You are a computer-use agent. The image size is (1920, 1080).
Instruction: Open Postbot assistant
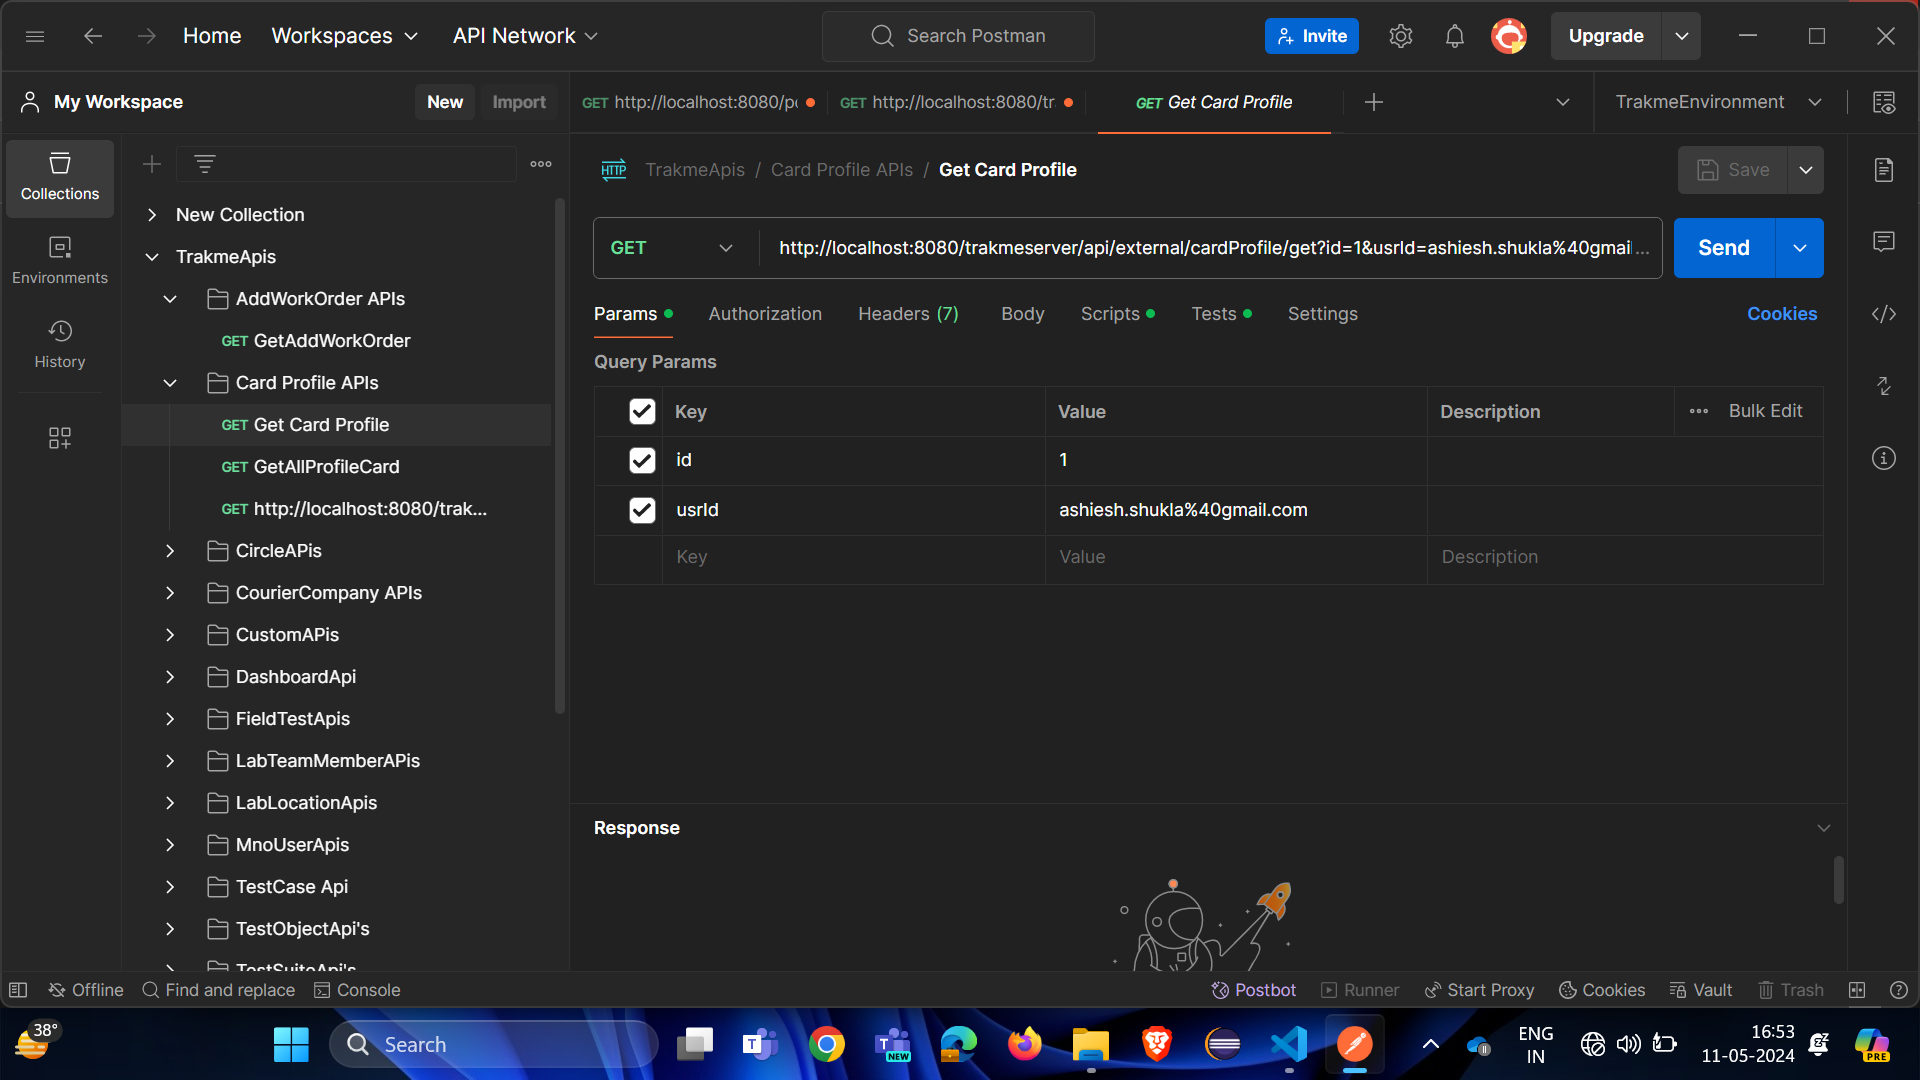pos(1254,990)
